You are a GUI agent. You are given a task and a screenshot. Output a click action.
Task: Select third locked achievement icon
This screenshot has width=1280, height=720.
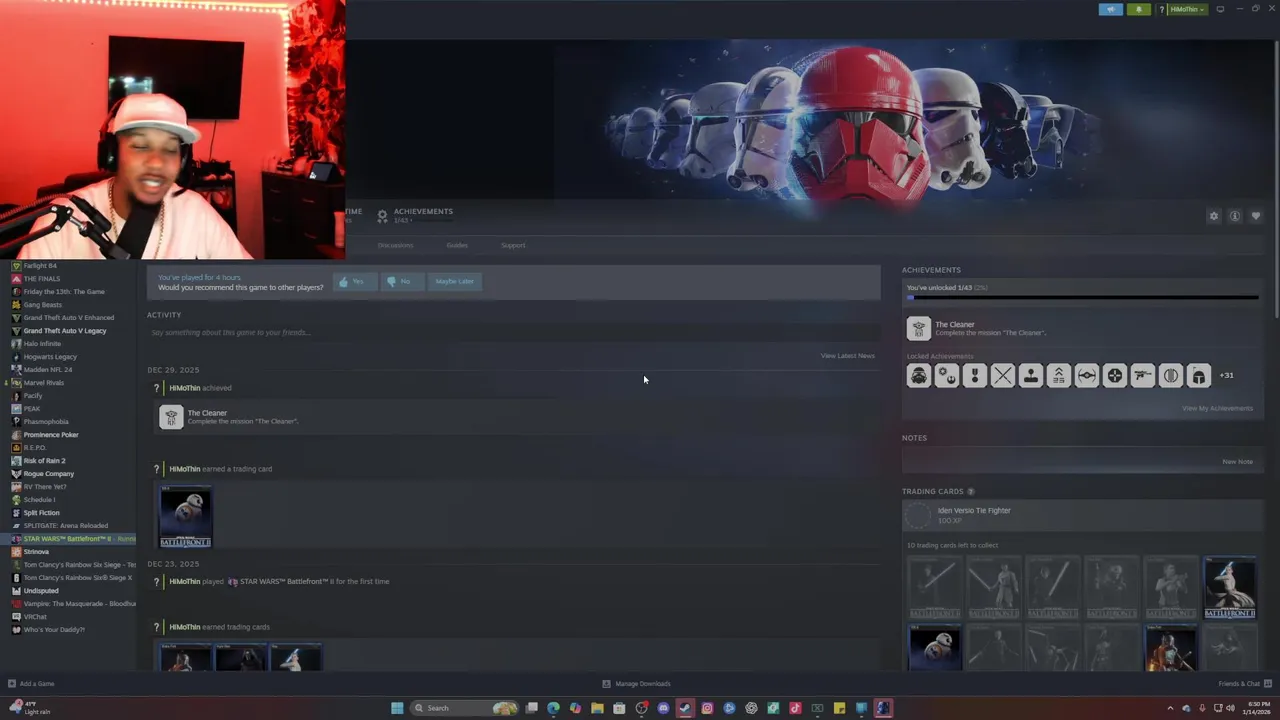click(x=975, y=376)
